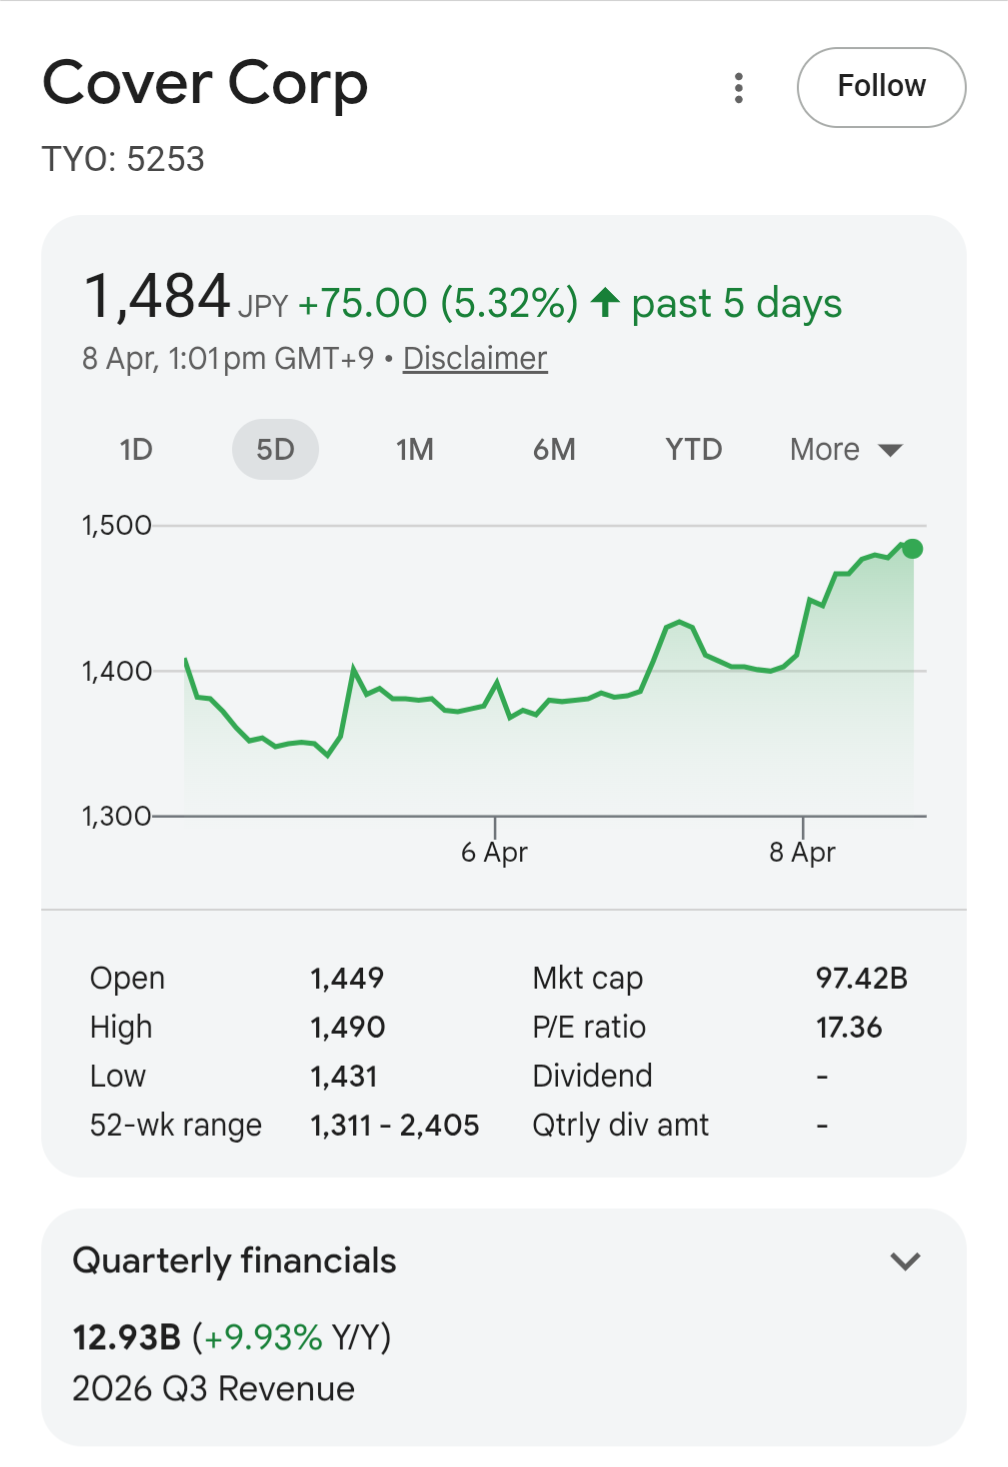Switch chart to 1M range

pos(415,450)
